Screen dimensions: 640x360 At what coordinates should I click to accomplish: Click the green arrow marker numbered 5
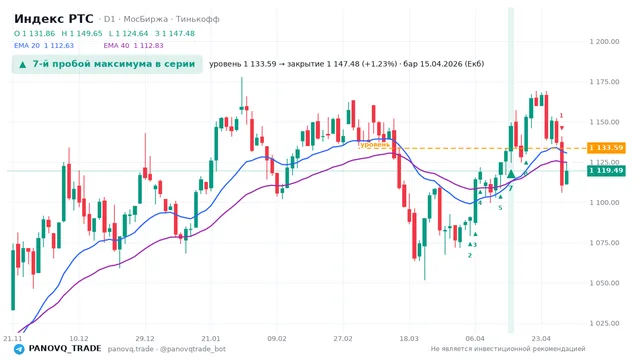(x=500, y=197)
